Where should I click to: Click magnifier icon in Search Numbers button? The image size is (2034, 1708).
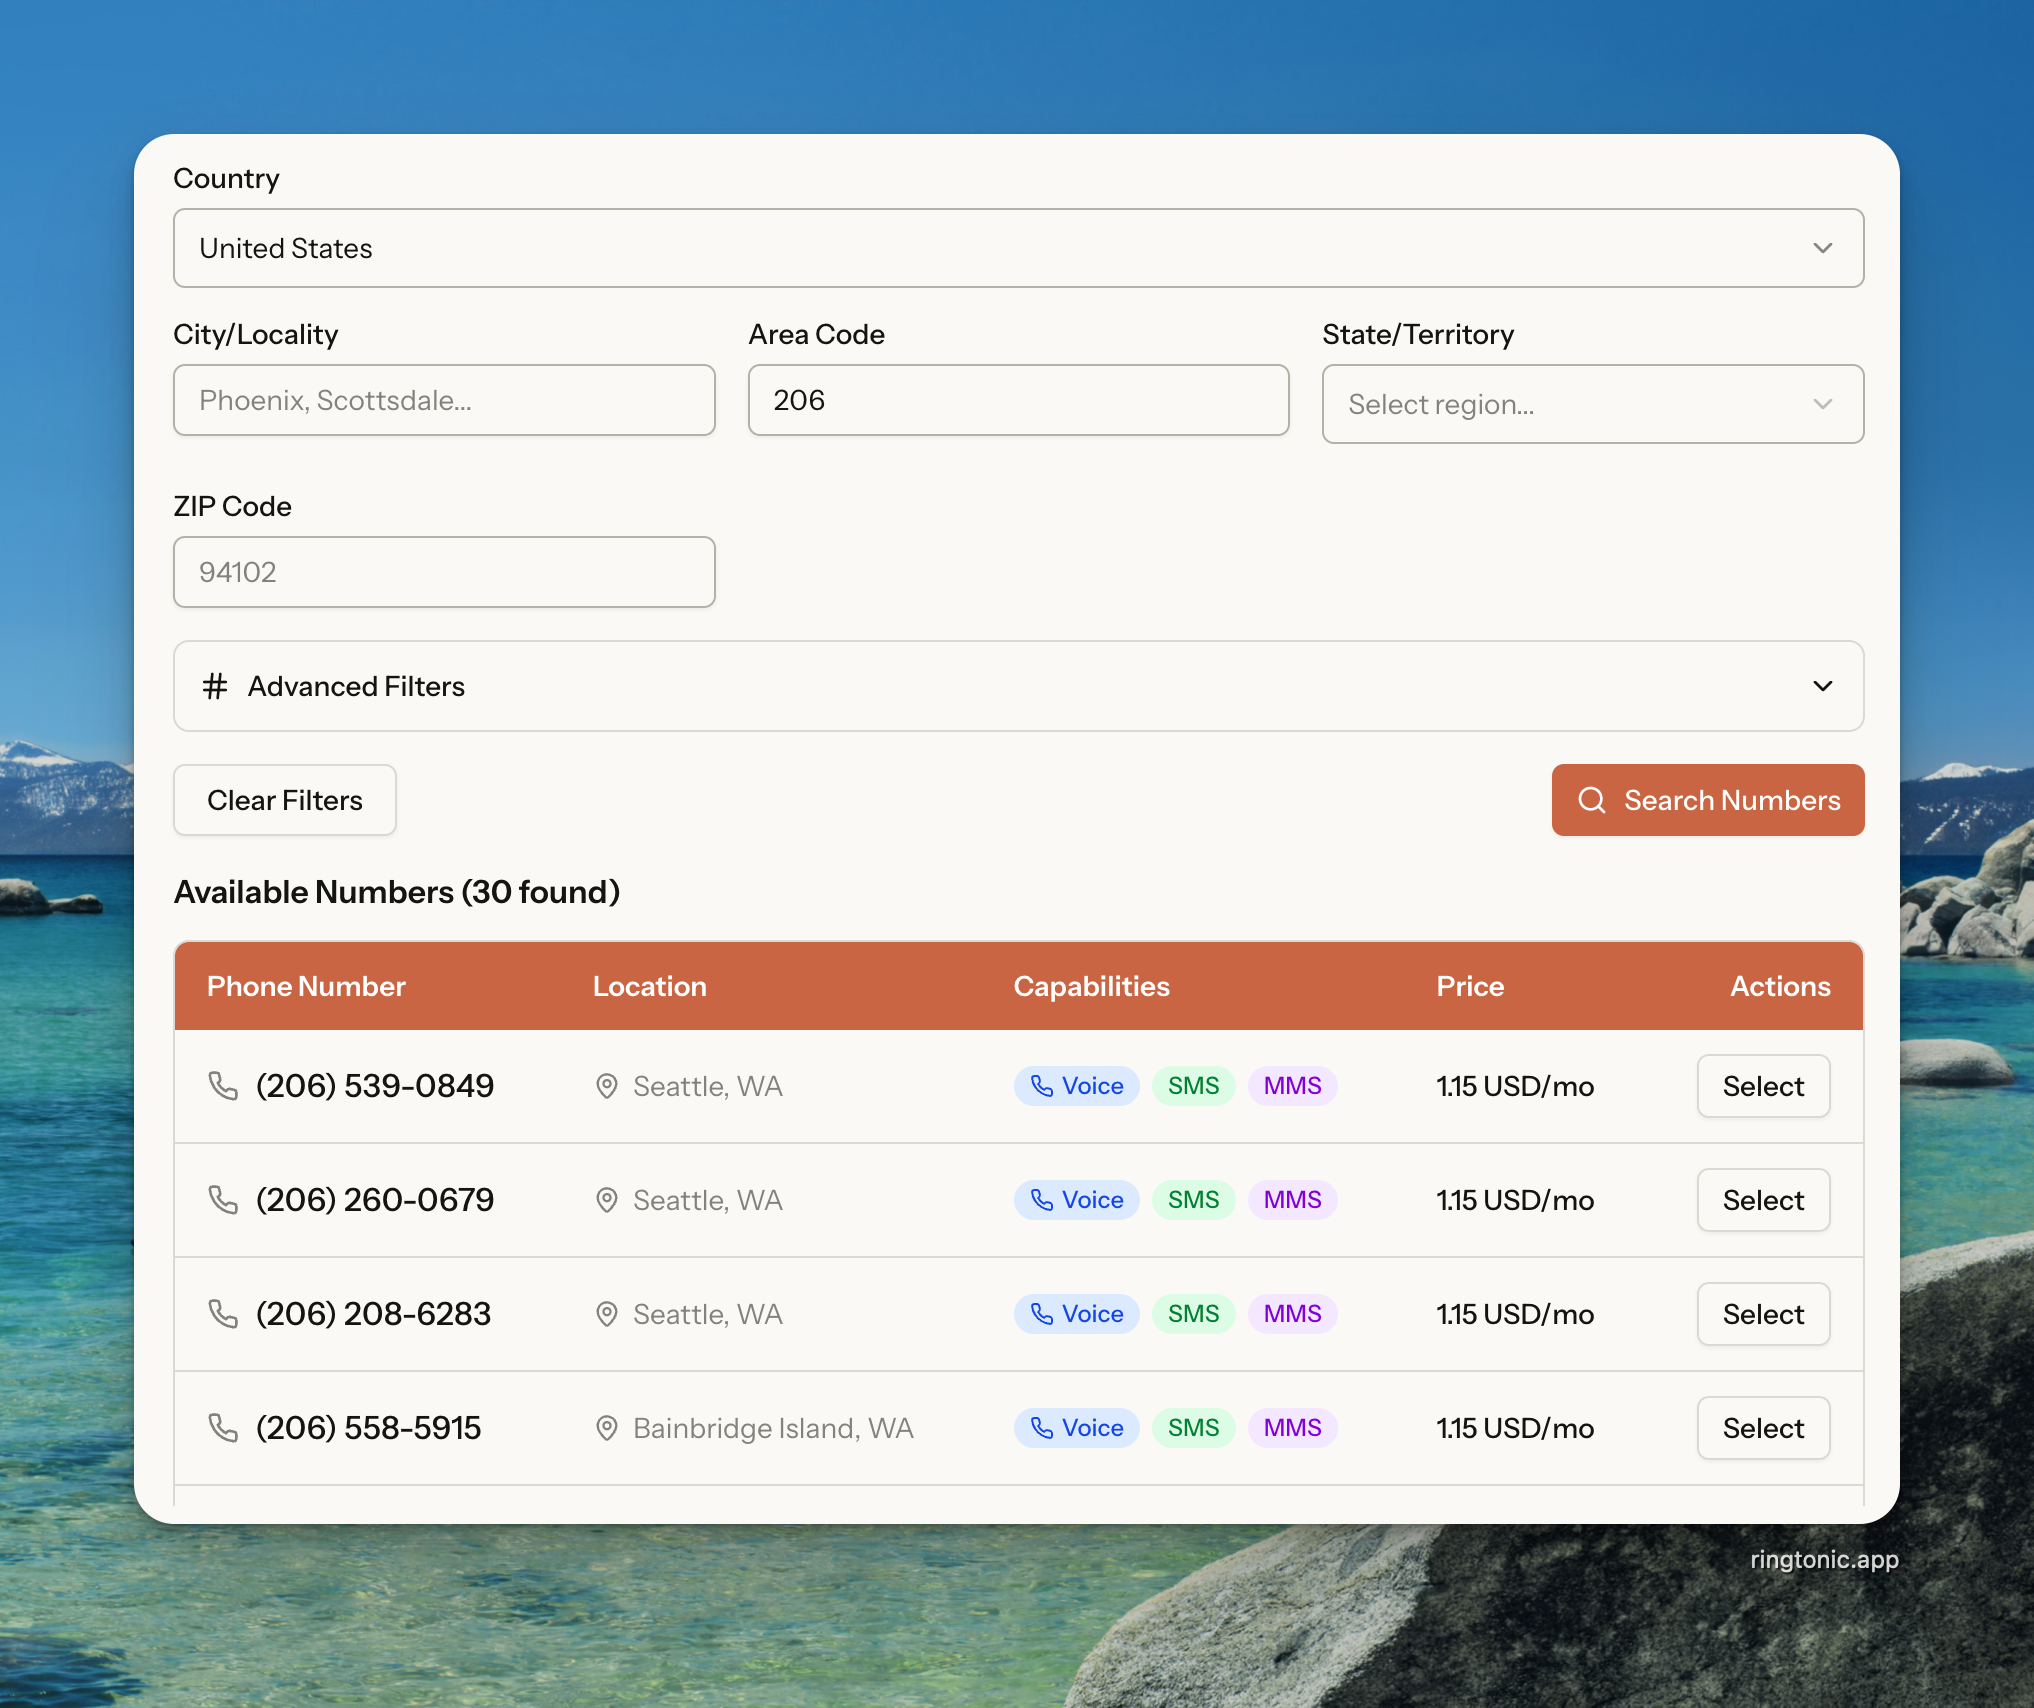pyautogui.click(x=1591, y=800)
